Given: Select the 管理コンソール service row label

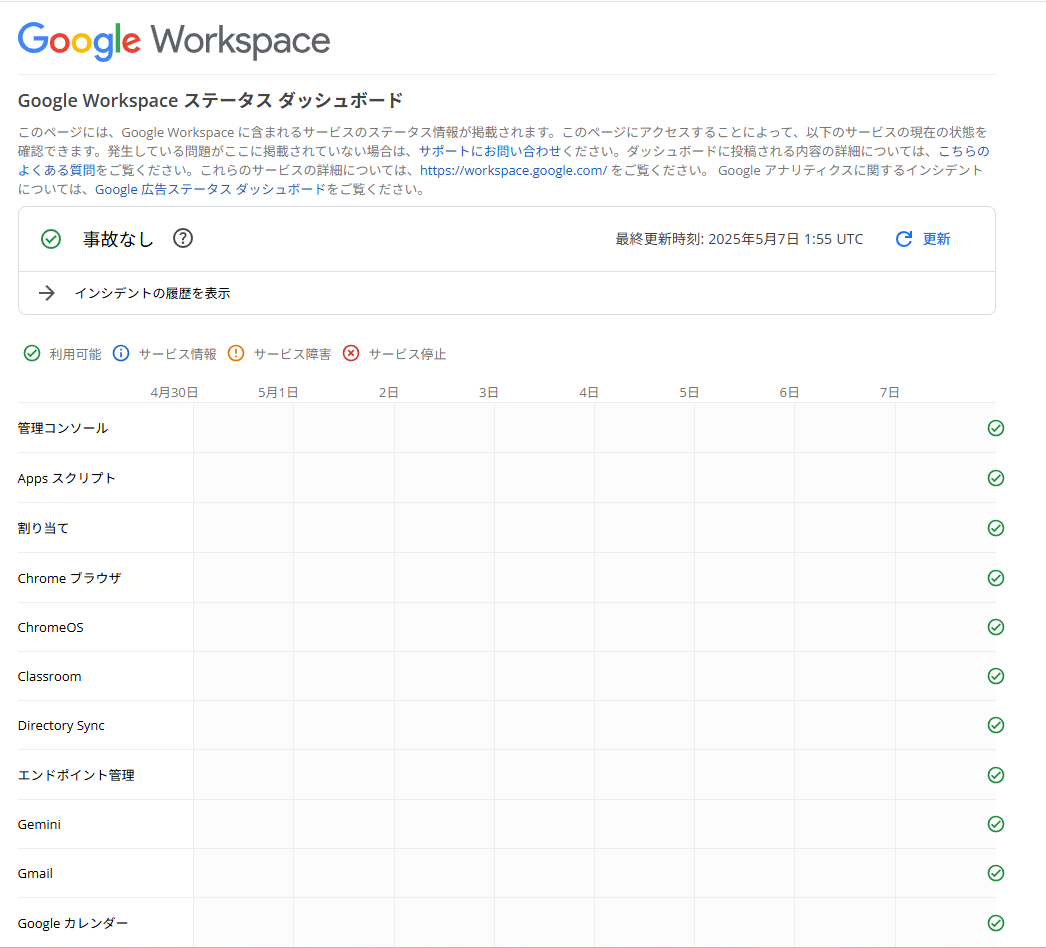Looking at the screenshot, I should coord(63,428).
